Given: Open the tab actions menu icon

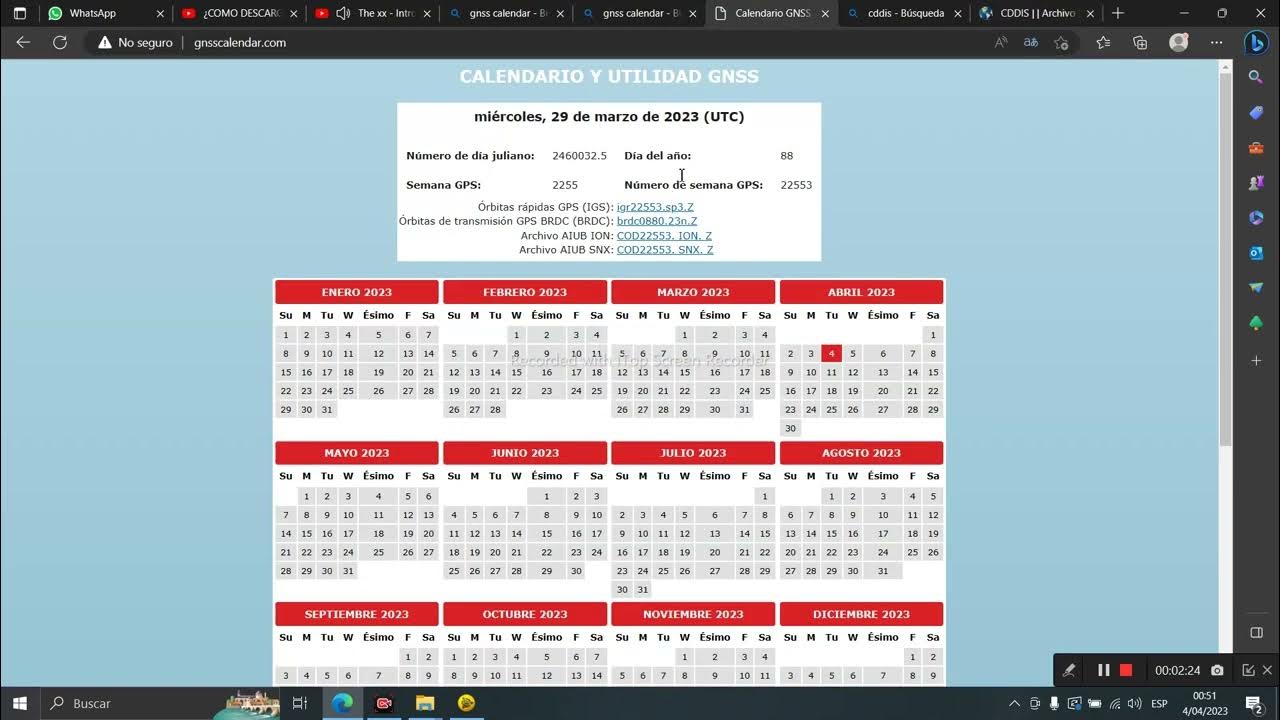Looking at the screenshot, I should point(19,13).
